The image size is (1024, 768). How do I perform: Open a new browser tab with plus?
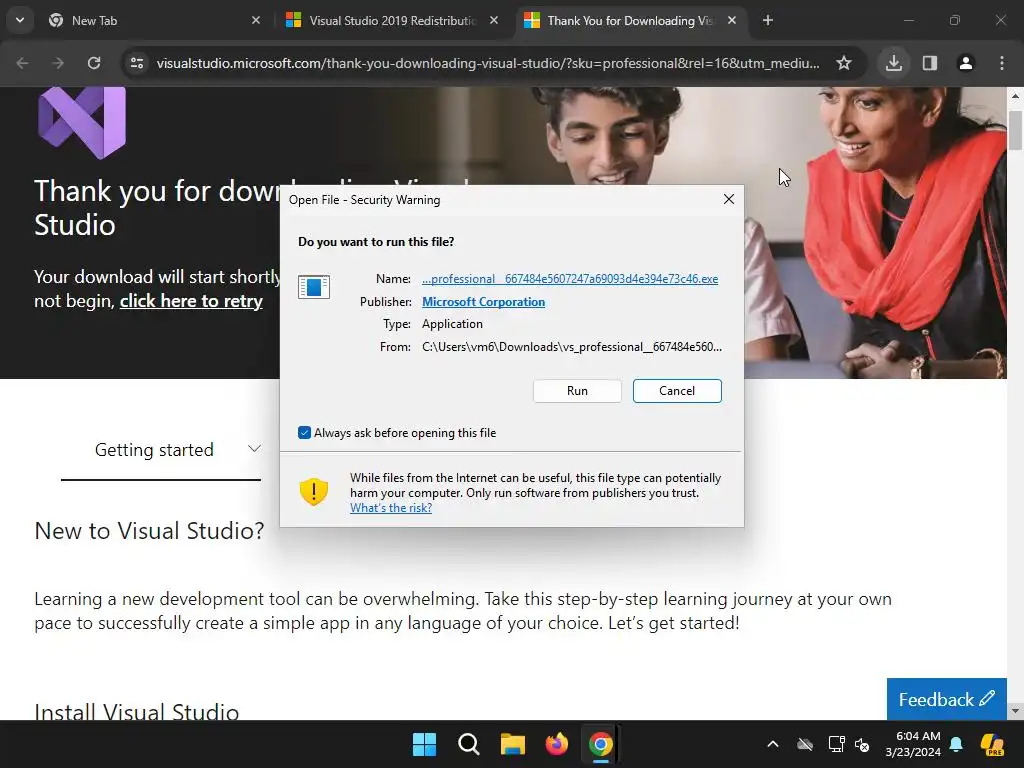(768, 20)
